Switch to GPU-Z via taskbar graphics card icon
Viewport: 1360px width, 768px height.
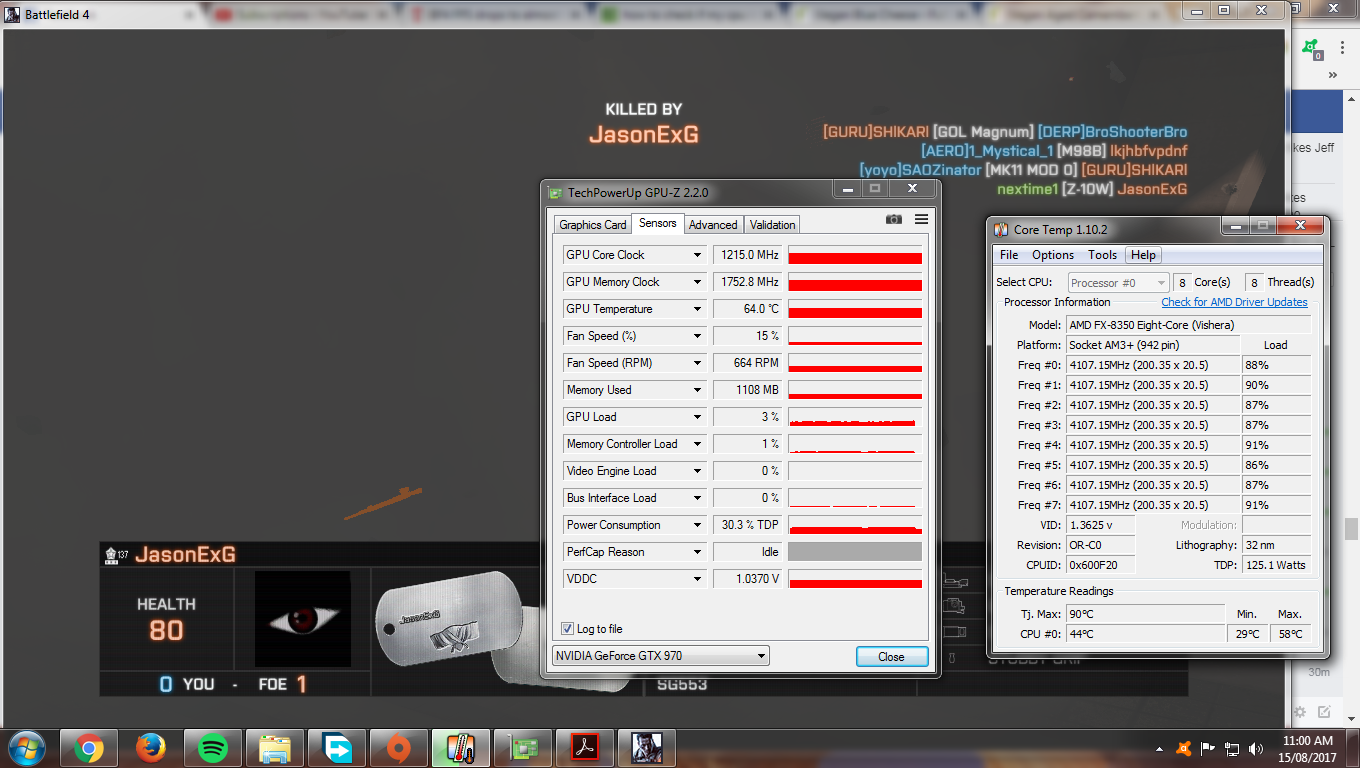(x=522, y=748)
